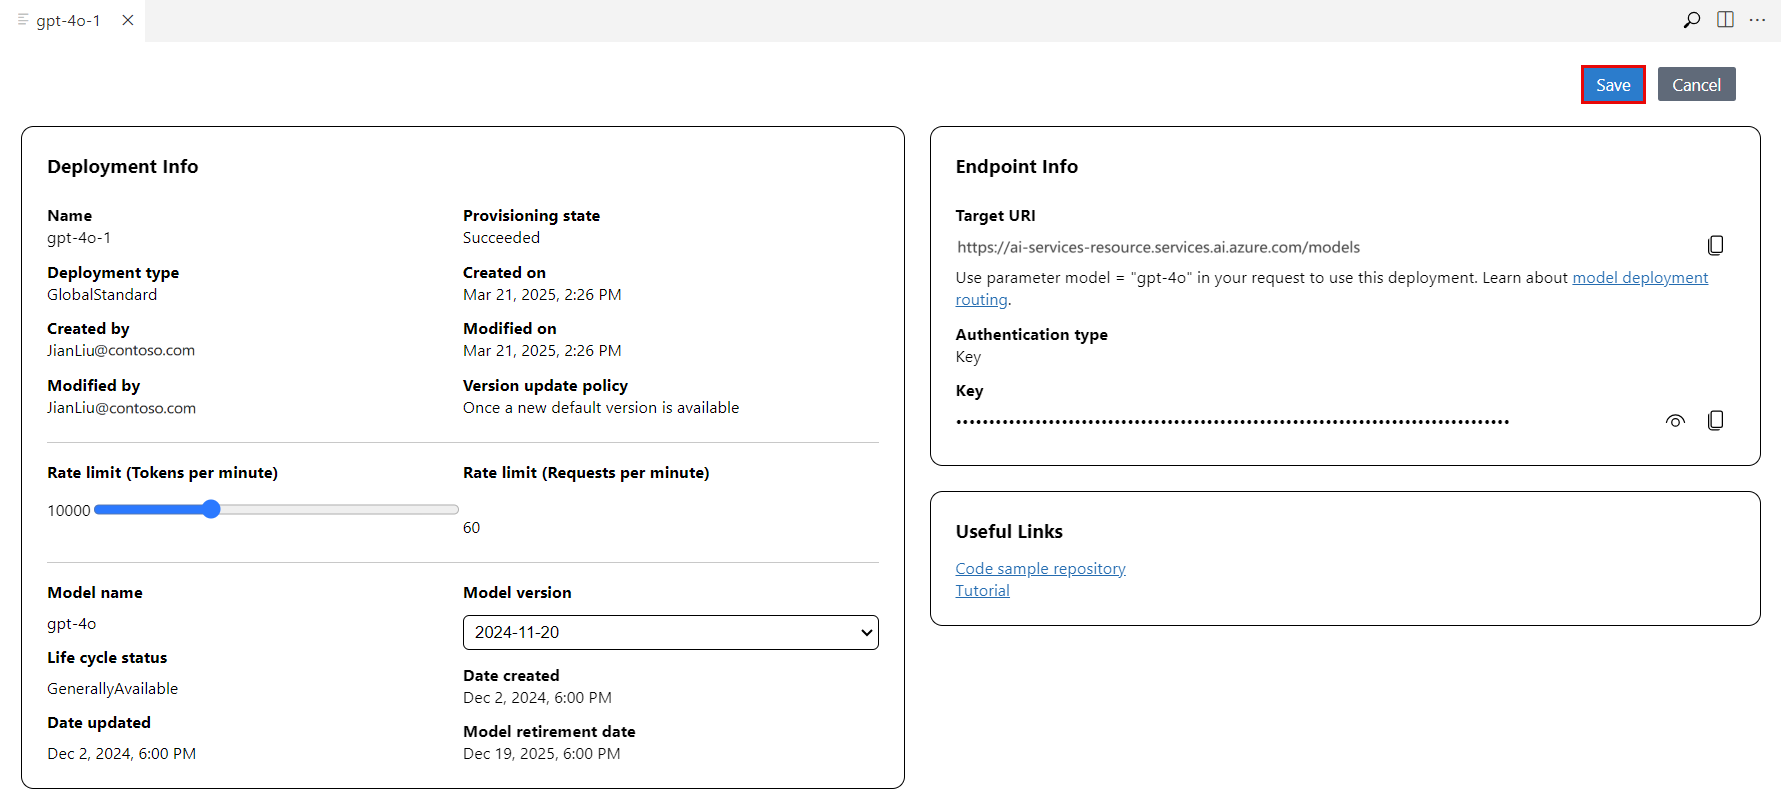Viewport: 1781px width, 803px height.
Task: Click the unfilled part of the token rate slider track
Action: pyautogui.click(x=340, y=510)
